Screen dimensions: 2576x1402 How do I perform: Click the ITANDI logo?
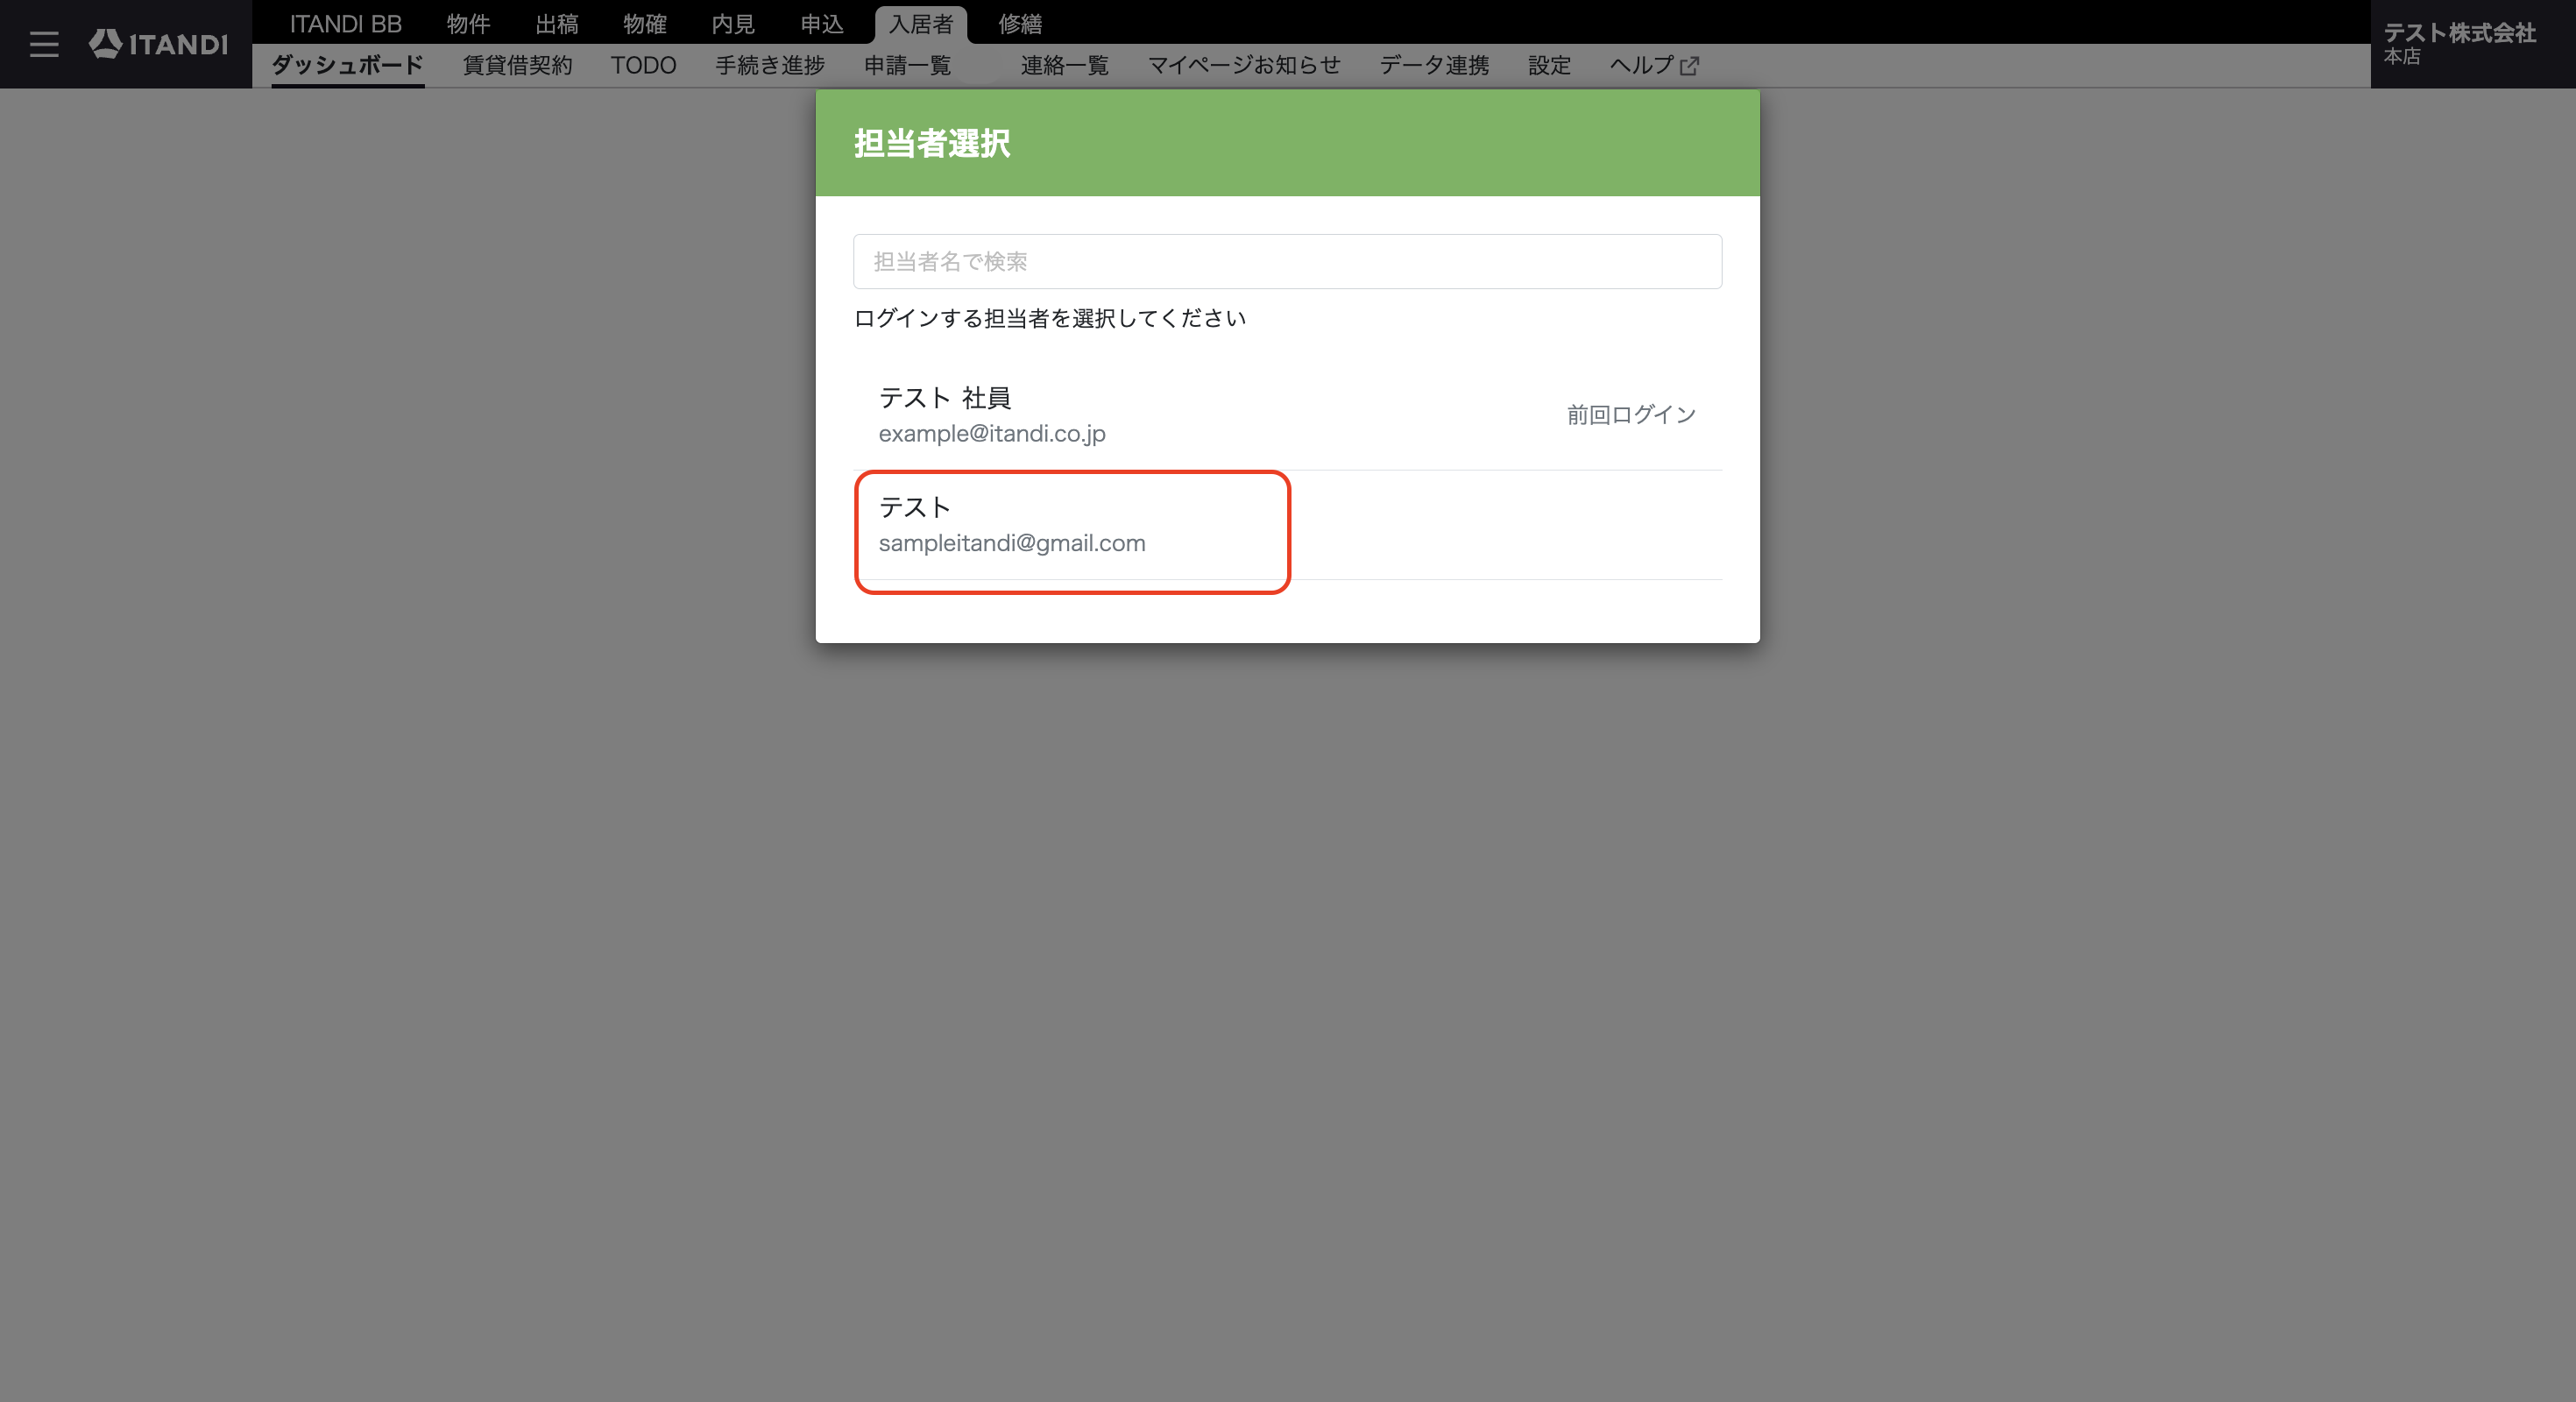coord(158,44)
